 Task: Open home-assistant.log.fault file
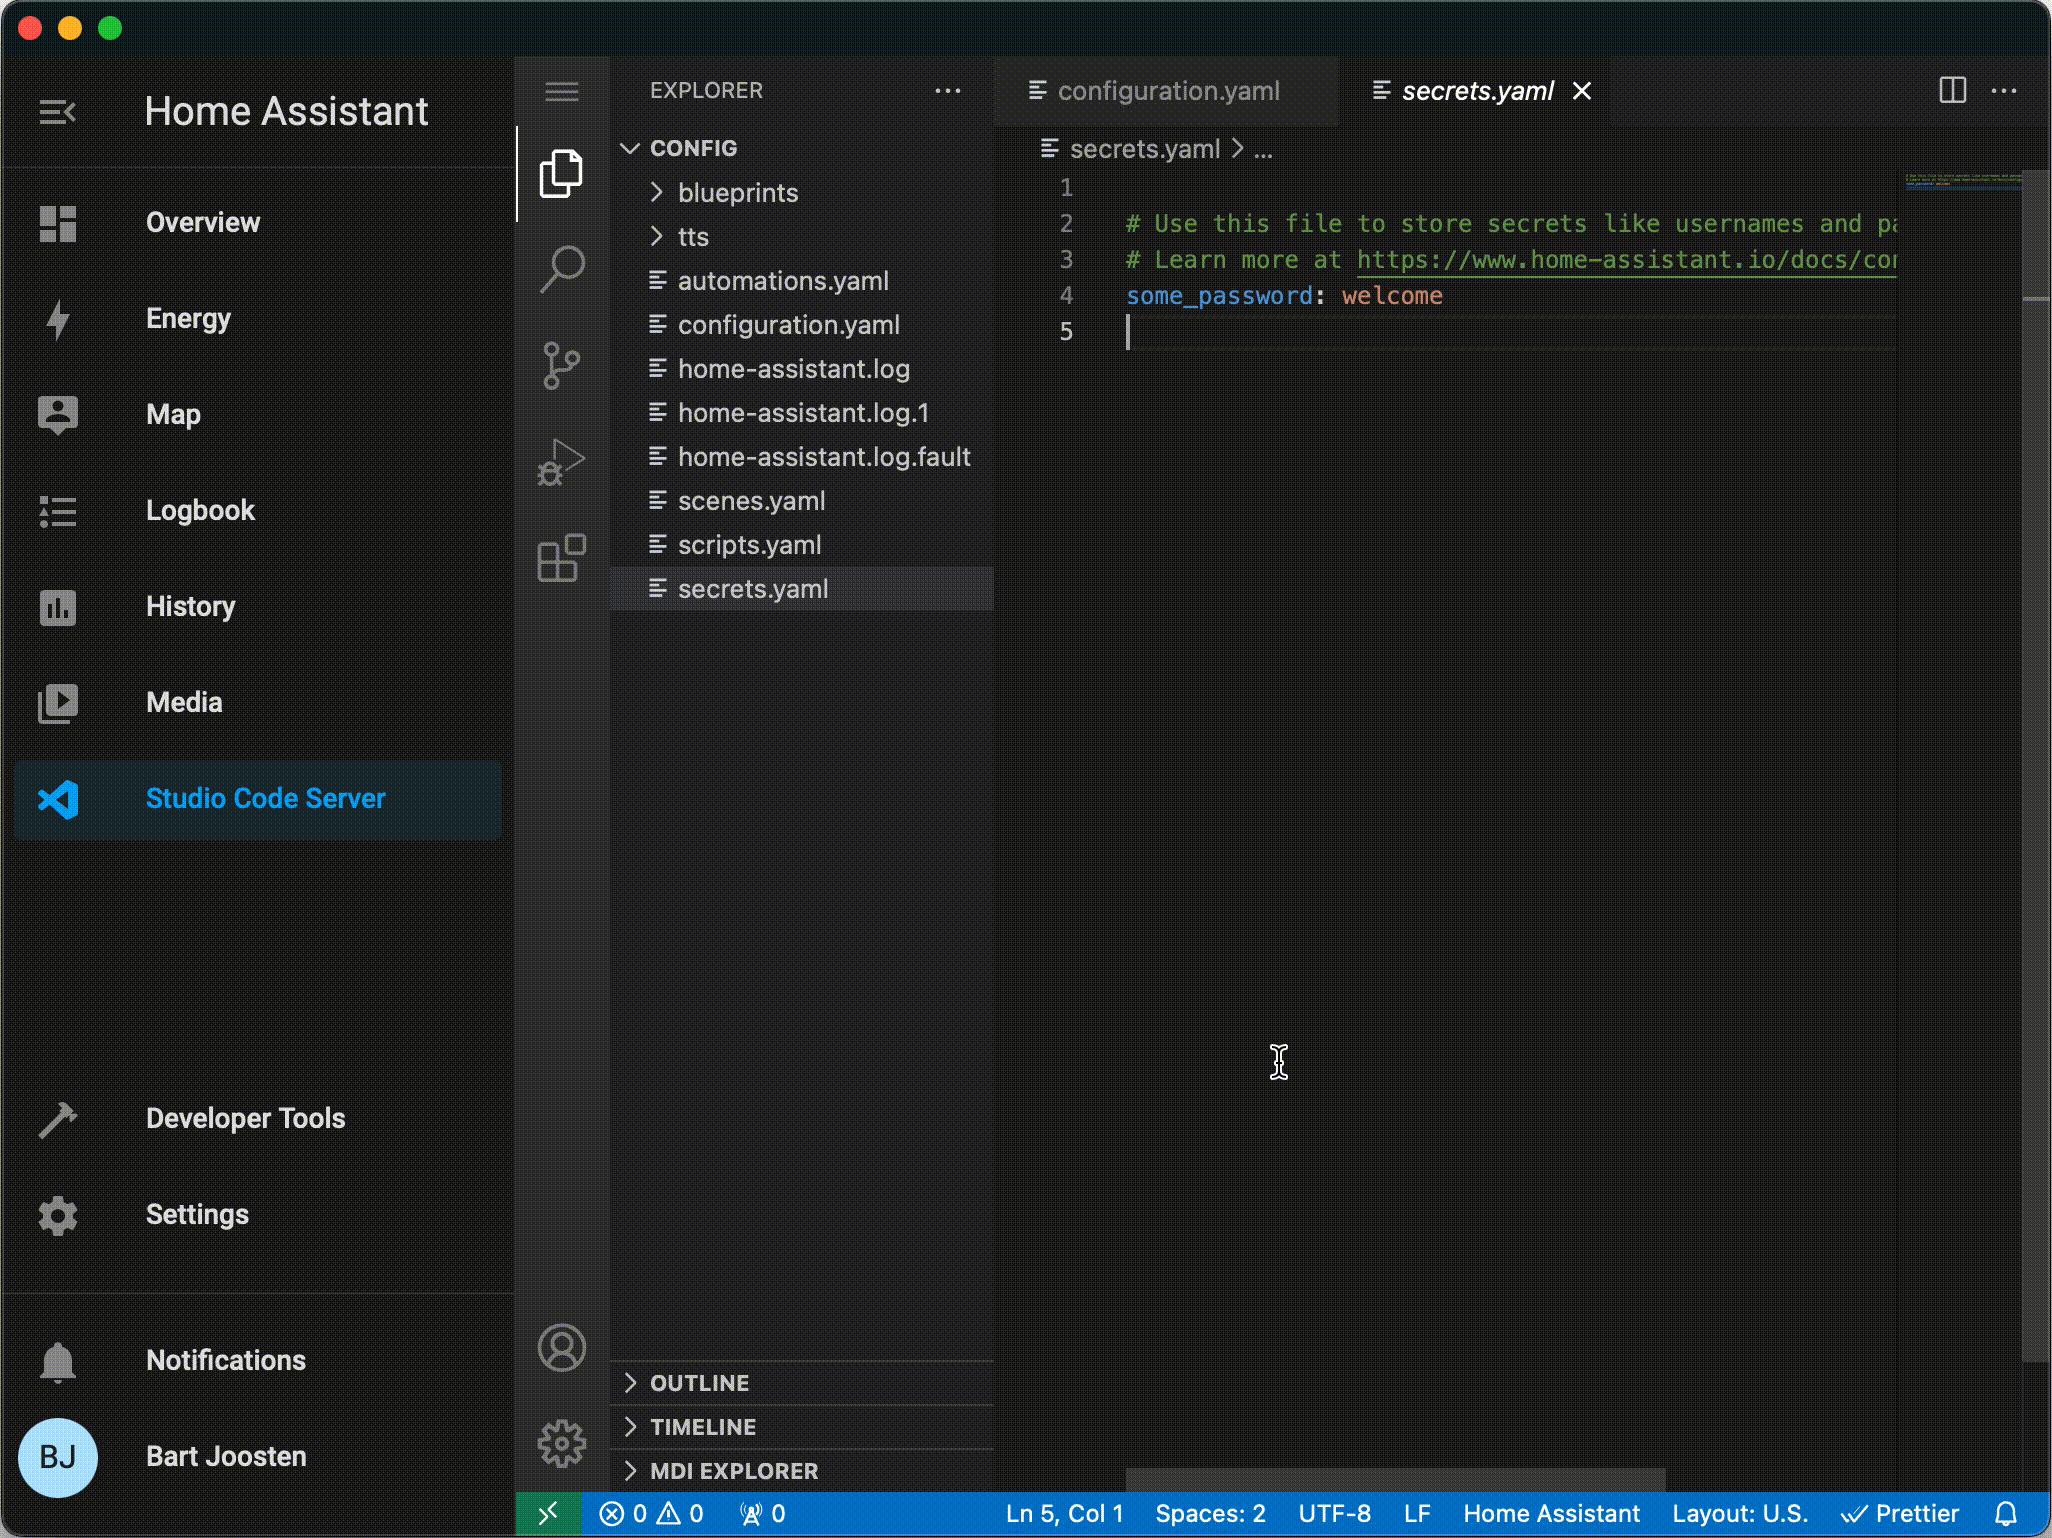click(x=802, y=457)
